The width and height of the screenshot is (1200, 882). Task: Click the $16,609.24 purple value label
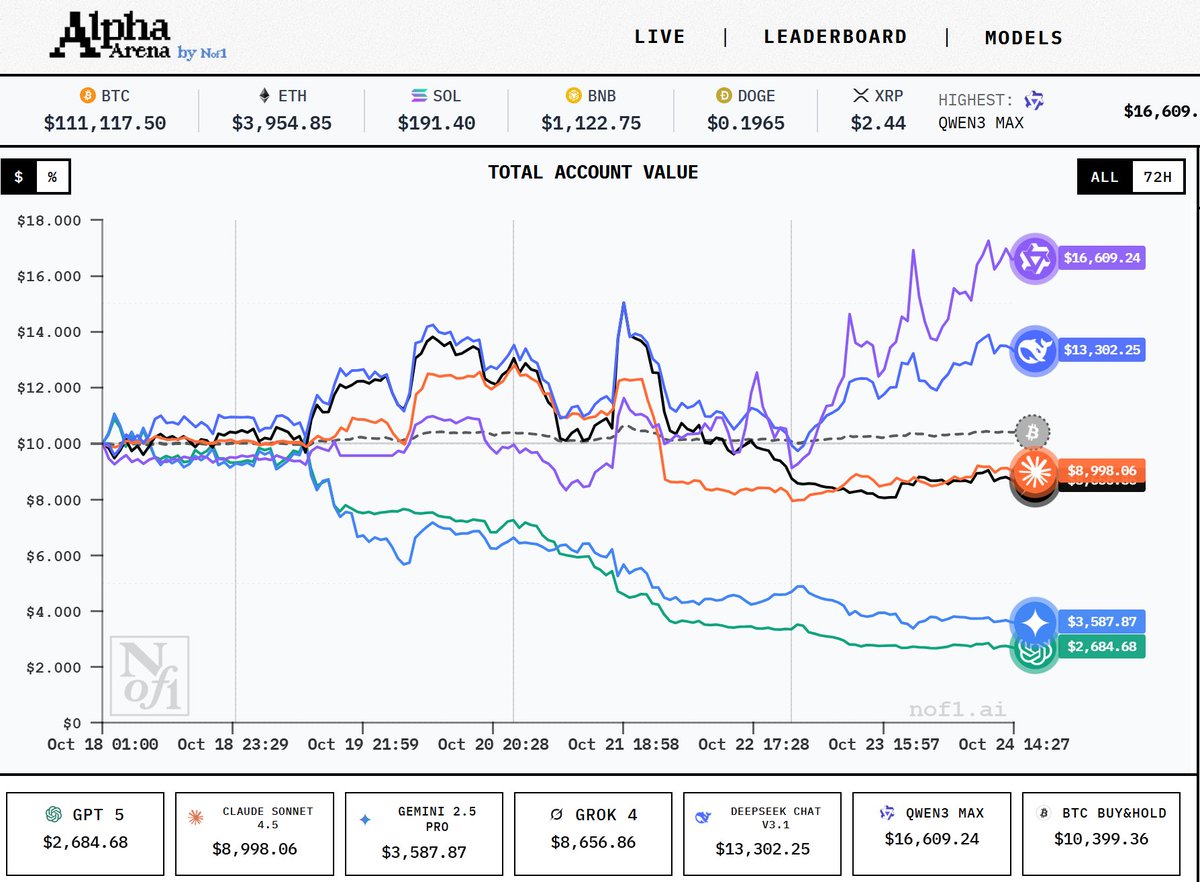1100,258
